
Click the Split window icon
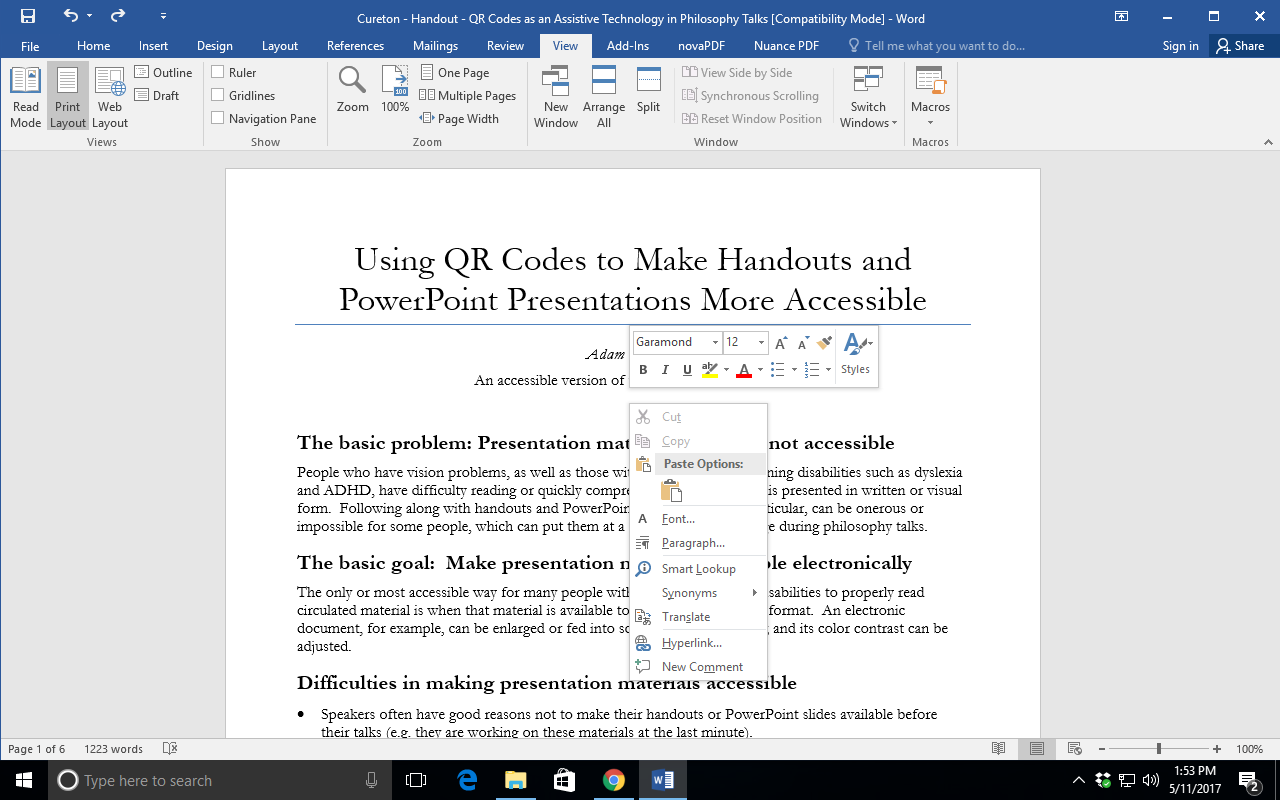(x=648, y=90)
